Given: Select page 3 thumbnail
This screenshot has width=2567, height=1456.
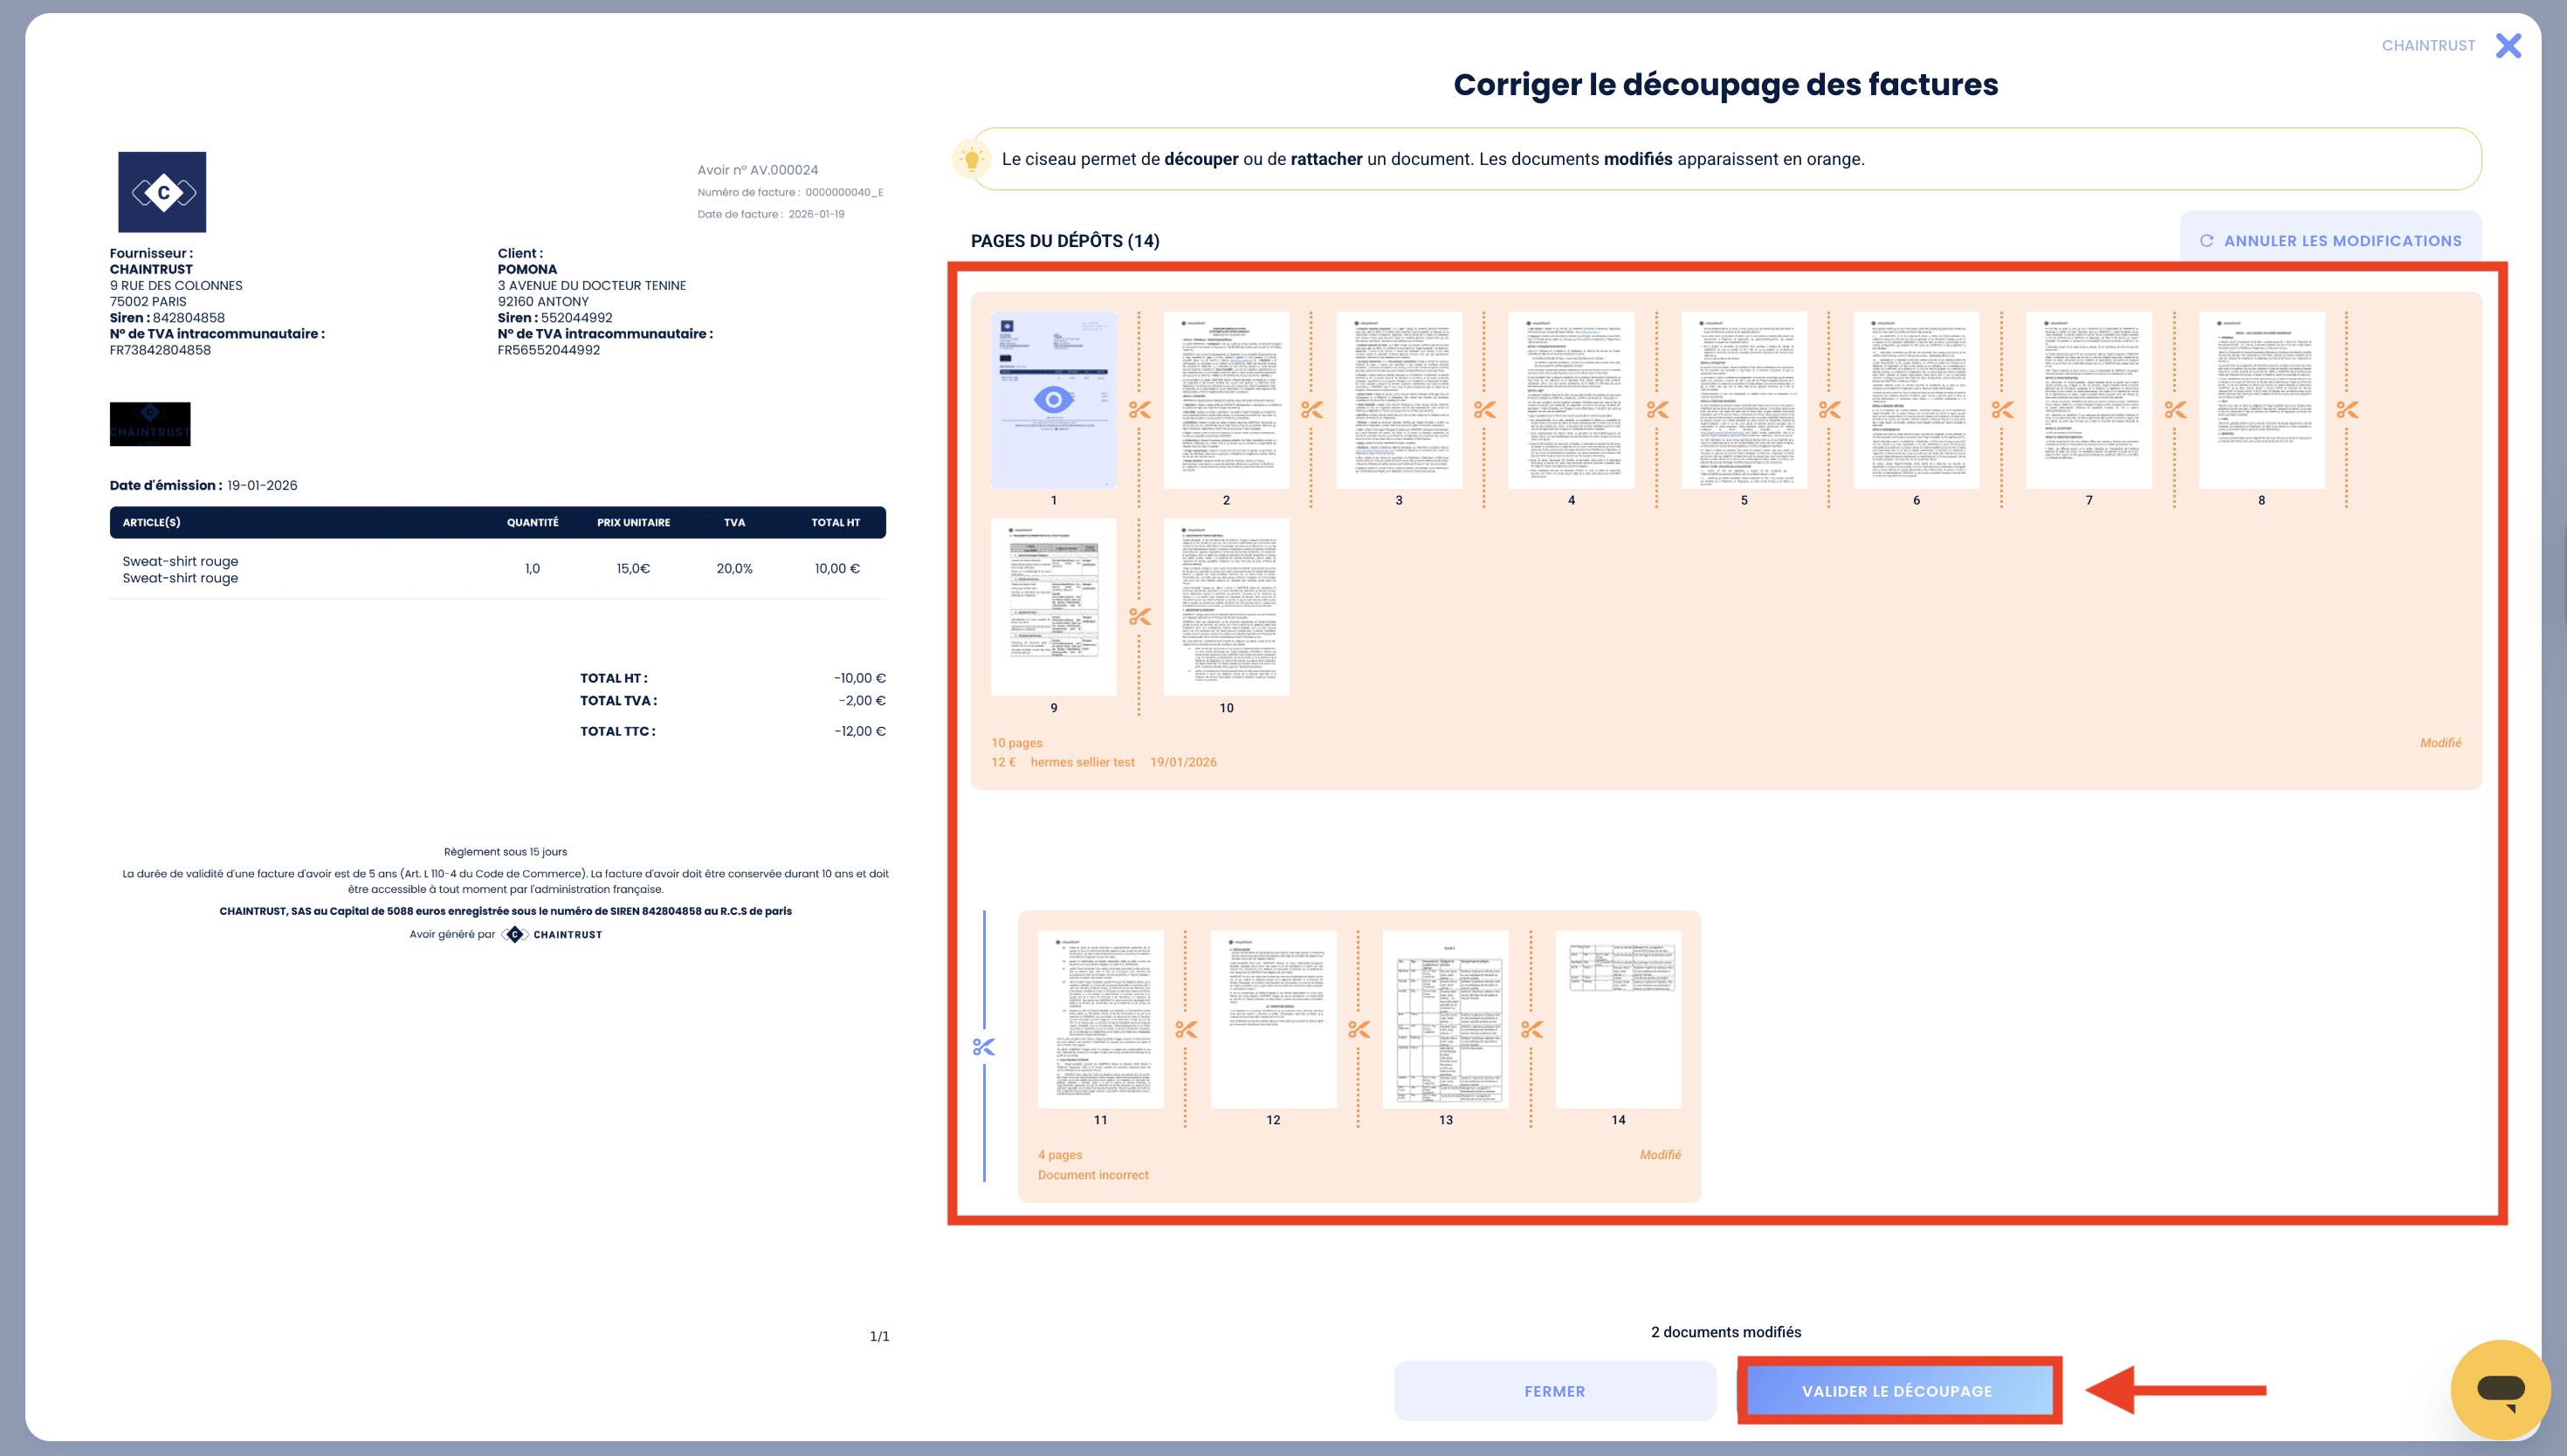Looking at the screenshot, I should (x=1399, y=400).
